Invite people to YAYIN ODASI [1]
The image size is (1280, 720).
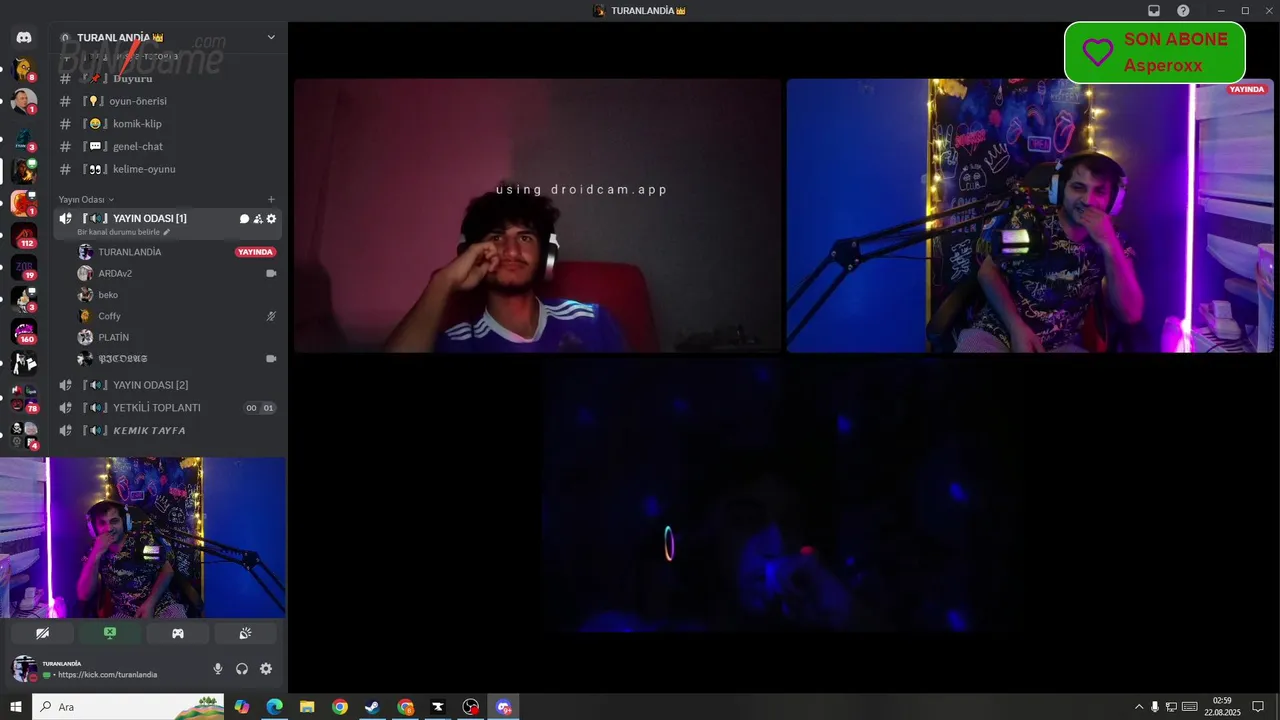point(258,218)
